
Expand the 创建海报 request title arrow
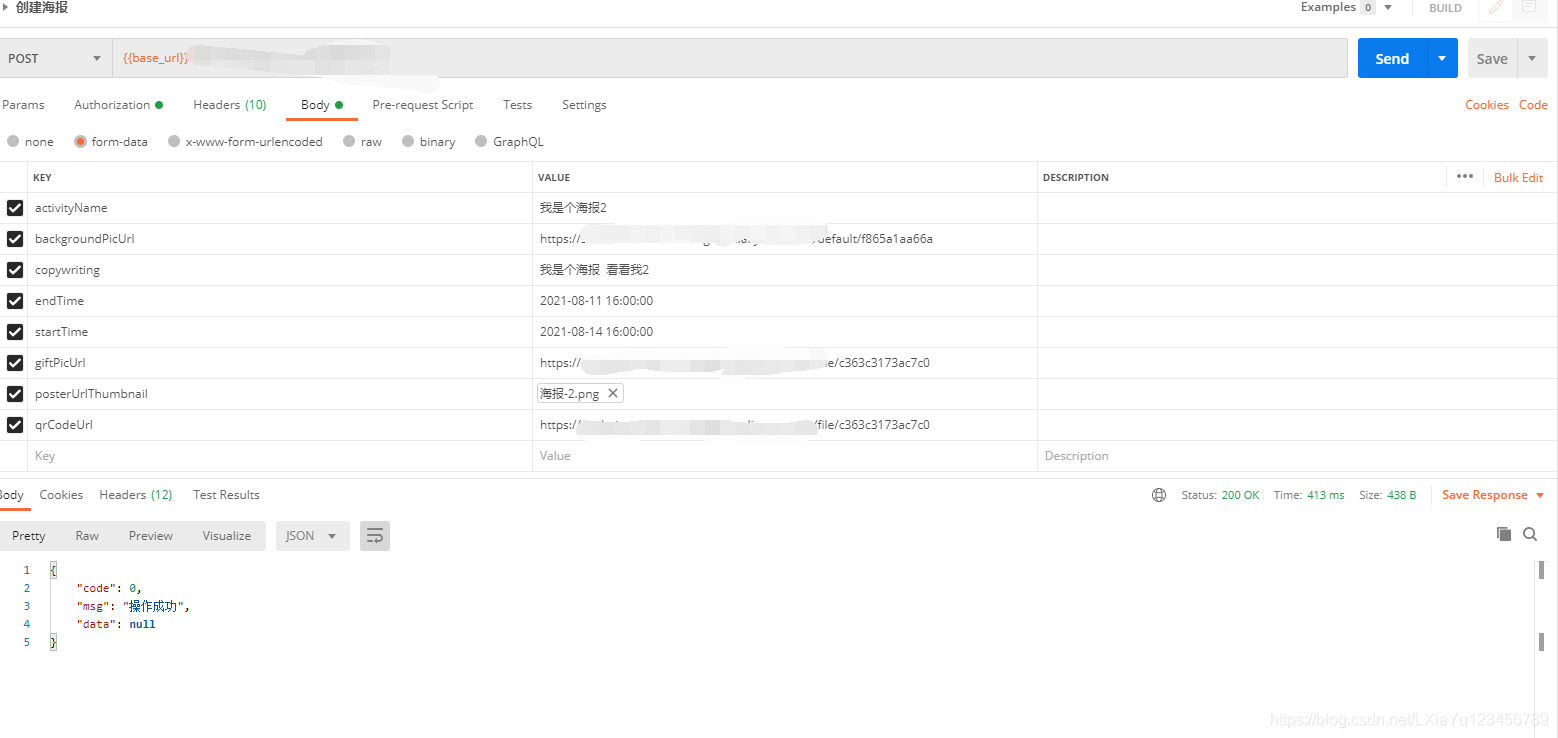5,7
